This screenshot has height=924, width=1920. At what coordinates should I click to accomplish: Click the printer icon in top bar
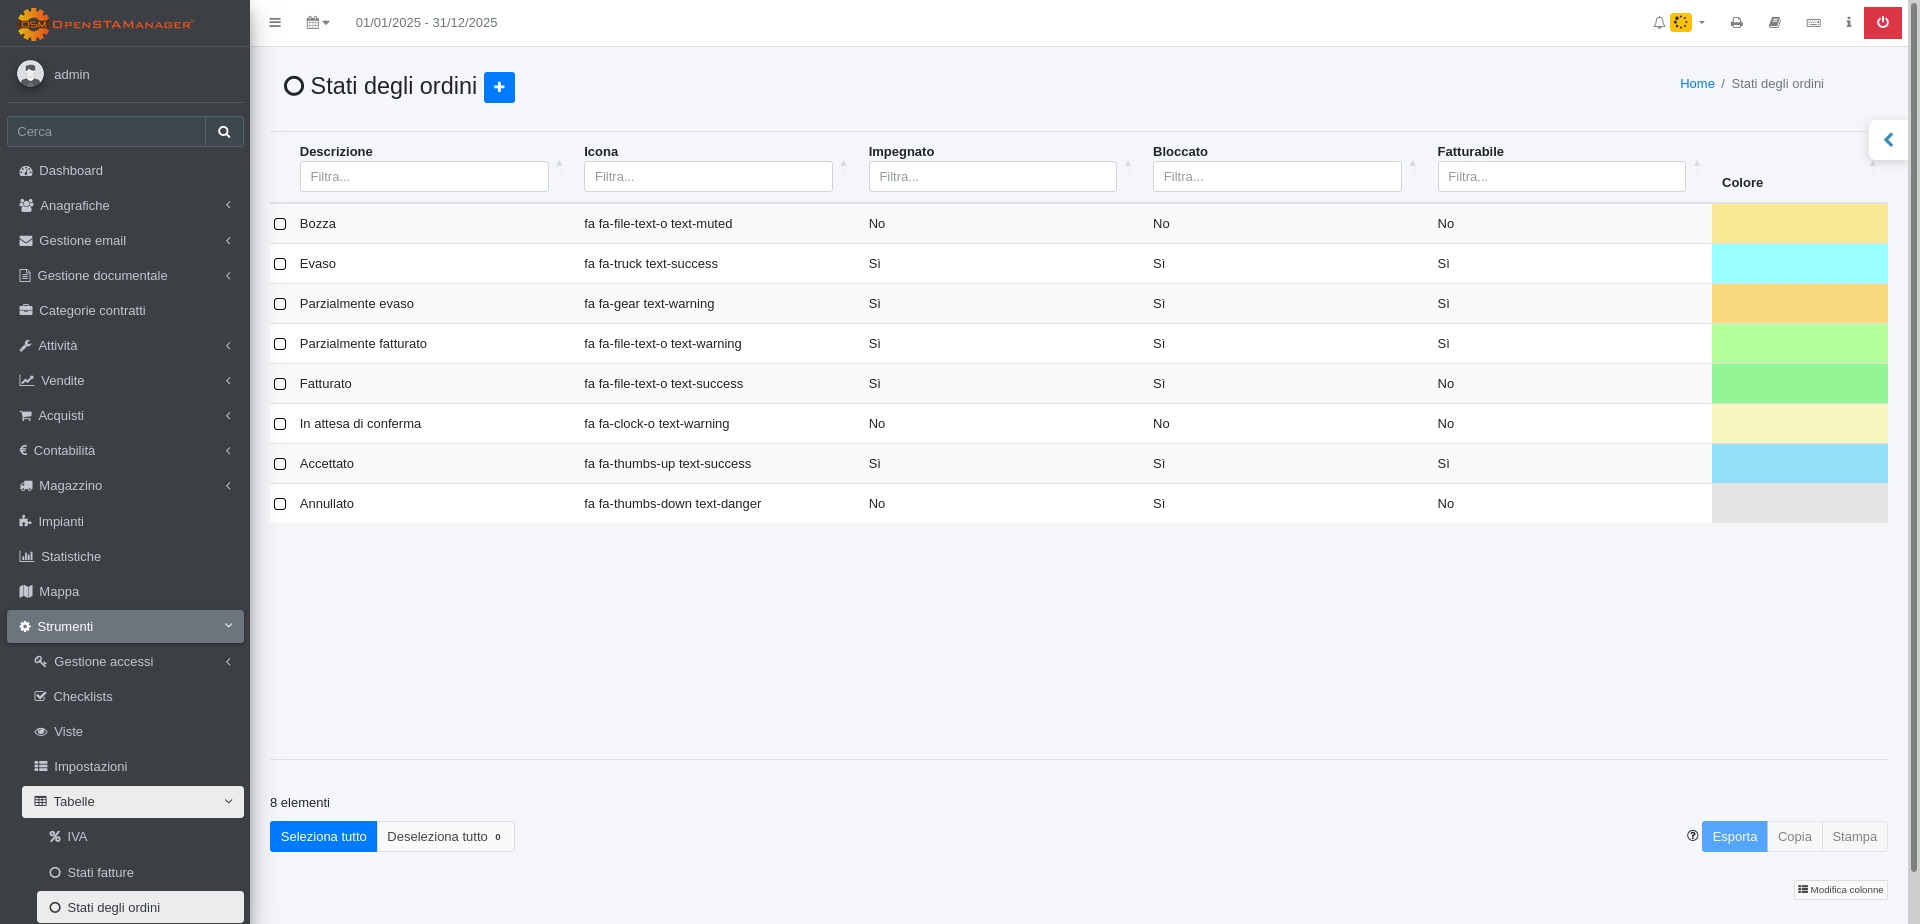coord(1737,22)
